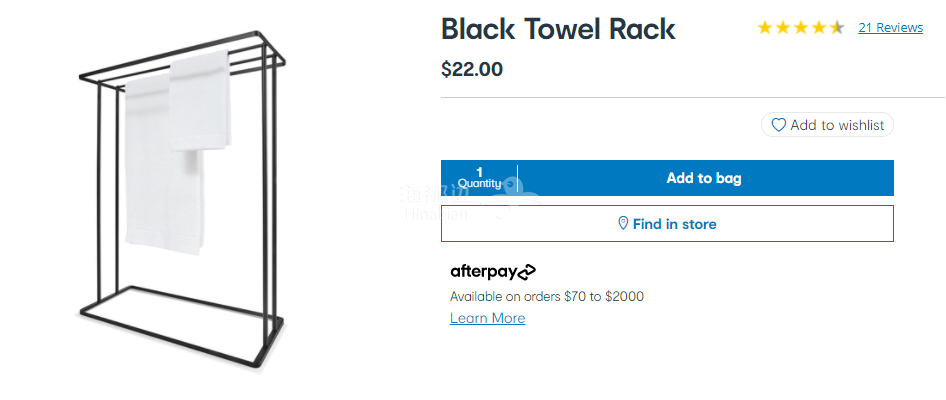
Task: Click the Find in store text
Action: click(x=674, y=224)
